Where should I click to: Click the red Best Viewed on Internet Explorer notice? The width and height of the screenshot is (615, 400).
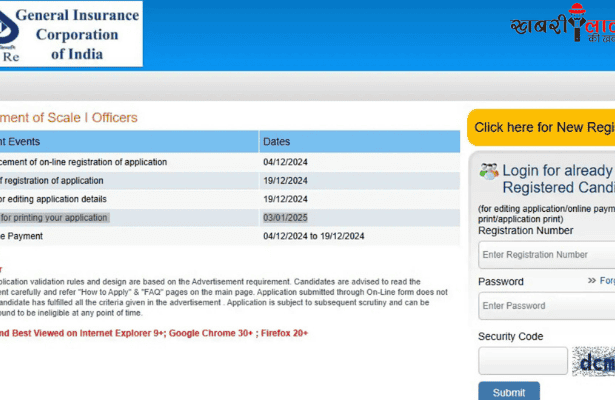click(x=154, y=333)
